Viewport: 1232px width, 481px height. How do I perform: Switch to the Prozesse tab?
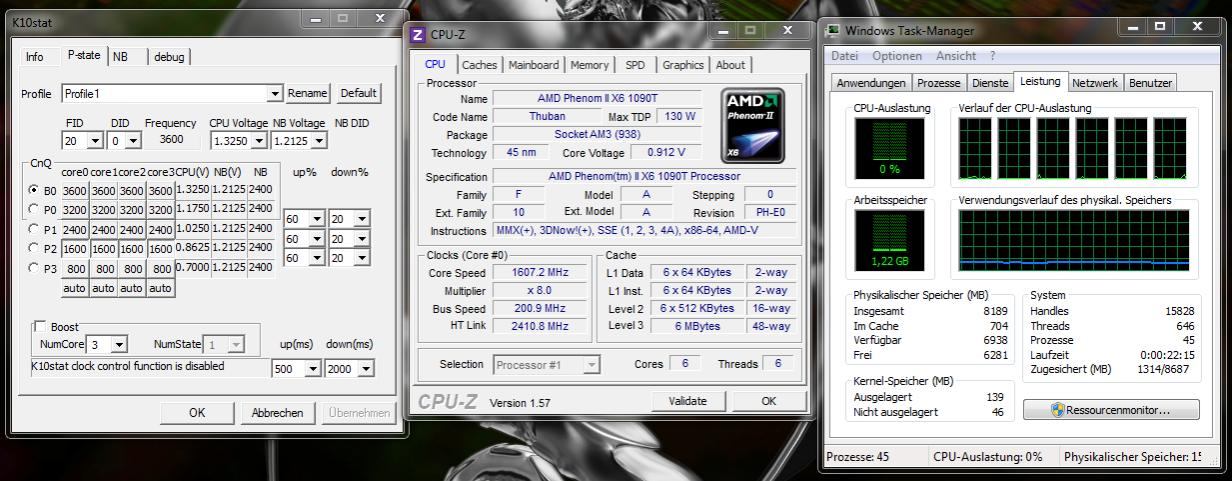pos(939,83)
